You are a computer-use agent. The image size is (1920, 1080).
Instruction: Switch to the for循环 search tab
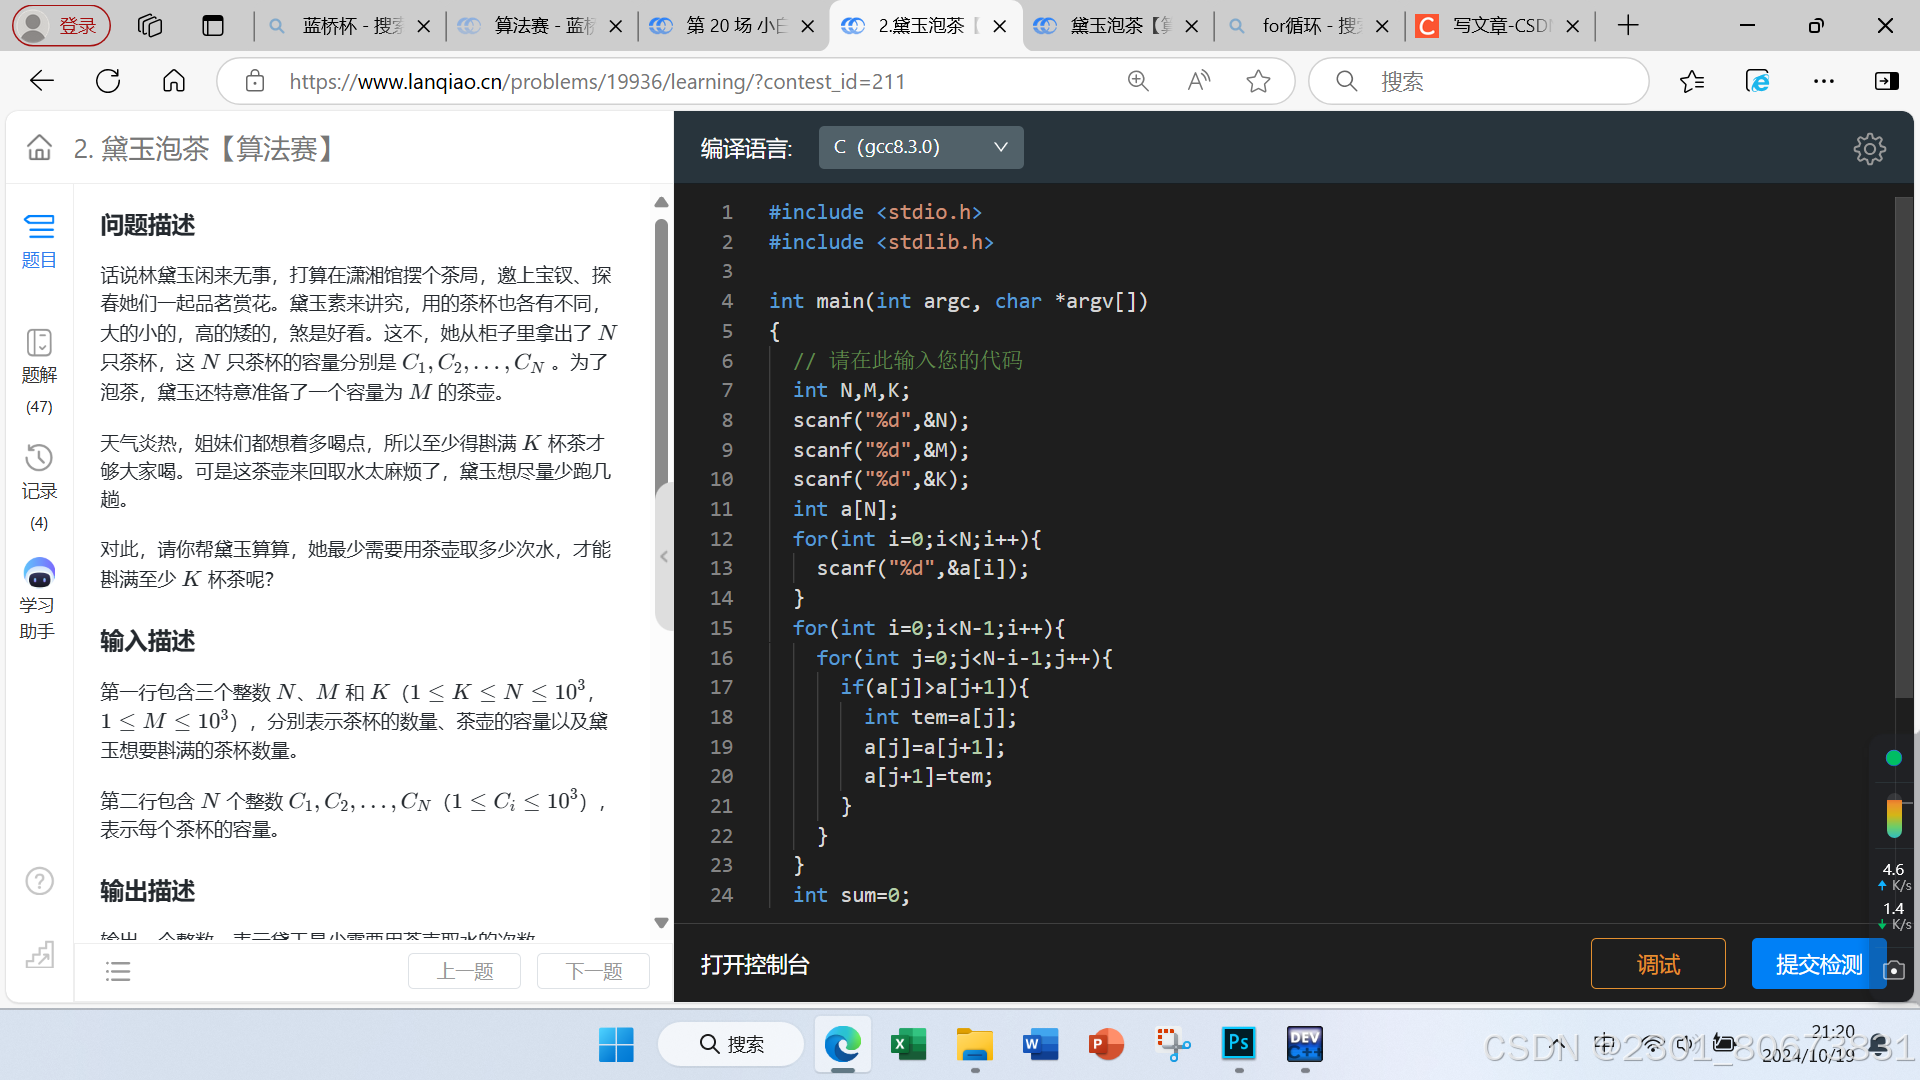(x=1308, y=26)
